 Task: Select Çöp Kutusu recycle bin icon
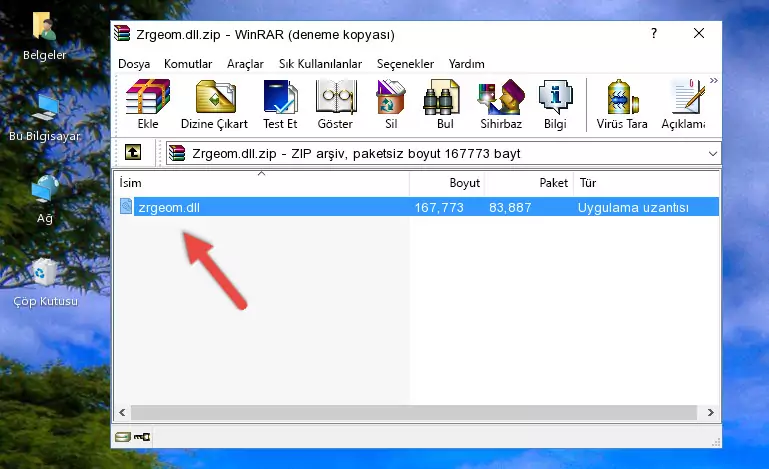pyautogui.click(x=45, y=283)
